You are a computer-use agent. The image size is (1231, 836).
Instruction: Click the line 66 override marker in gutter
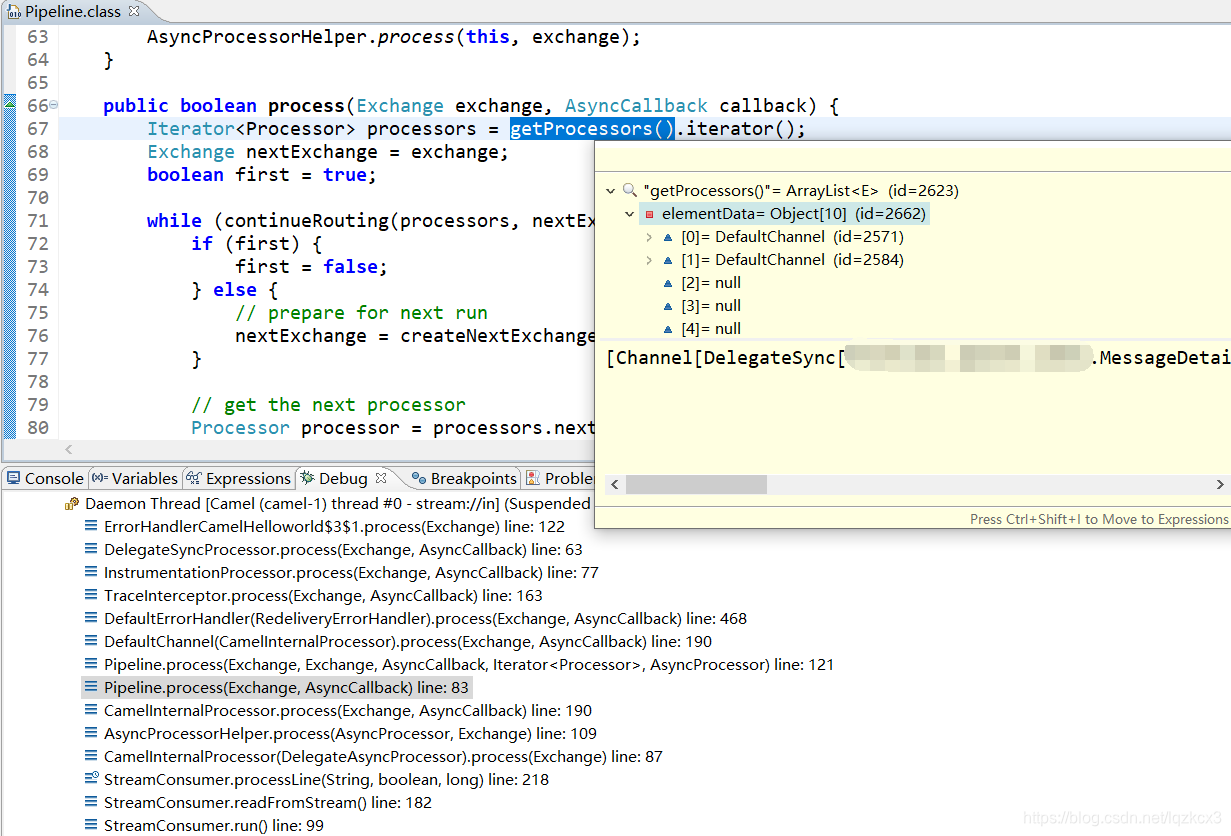tap(9, 103)
